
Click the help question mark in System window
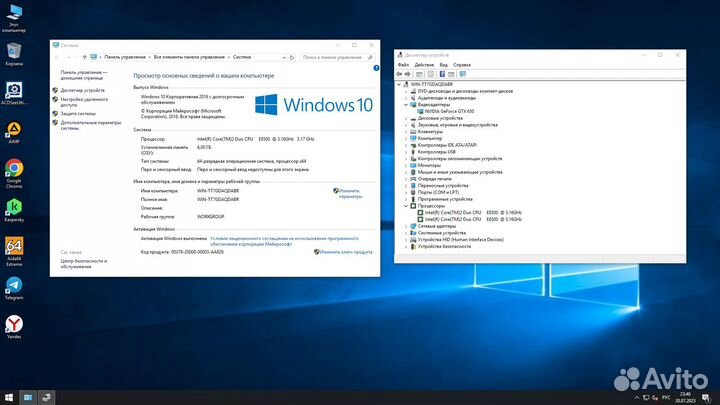[376, 66]
